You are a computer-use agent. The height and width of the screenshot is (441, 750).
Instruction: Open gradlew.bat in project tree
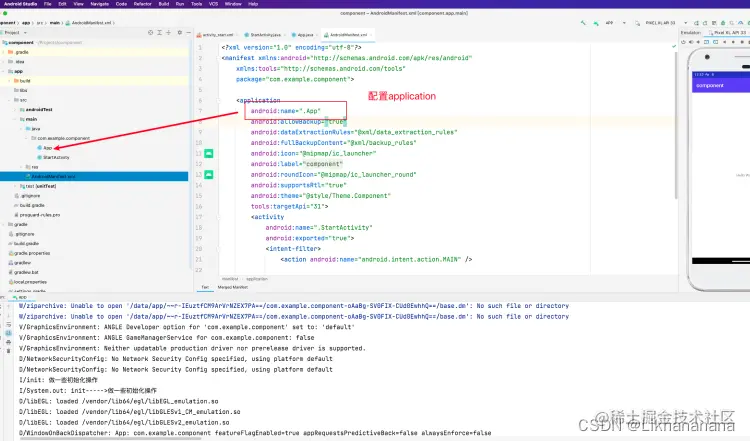[23, 272]
